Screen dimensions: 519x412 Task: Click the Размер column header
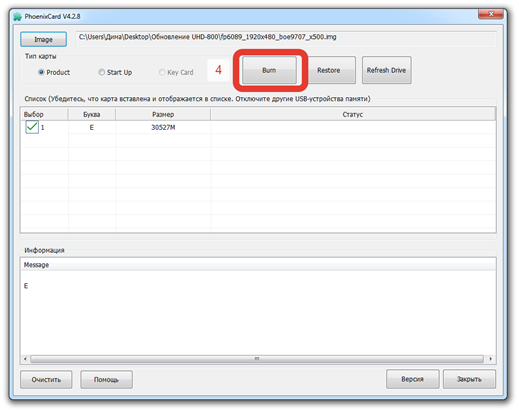pyautogui.click(x=163, y=114)
